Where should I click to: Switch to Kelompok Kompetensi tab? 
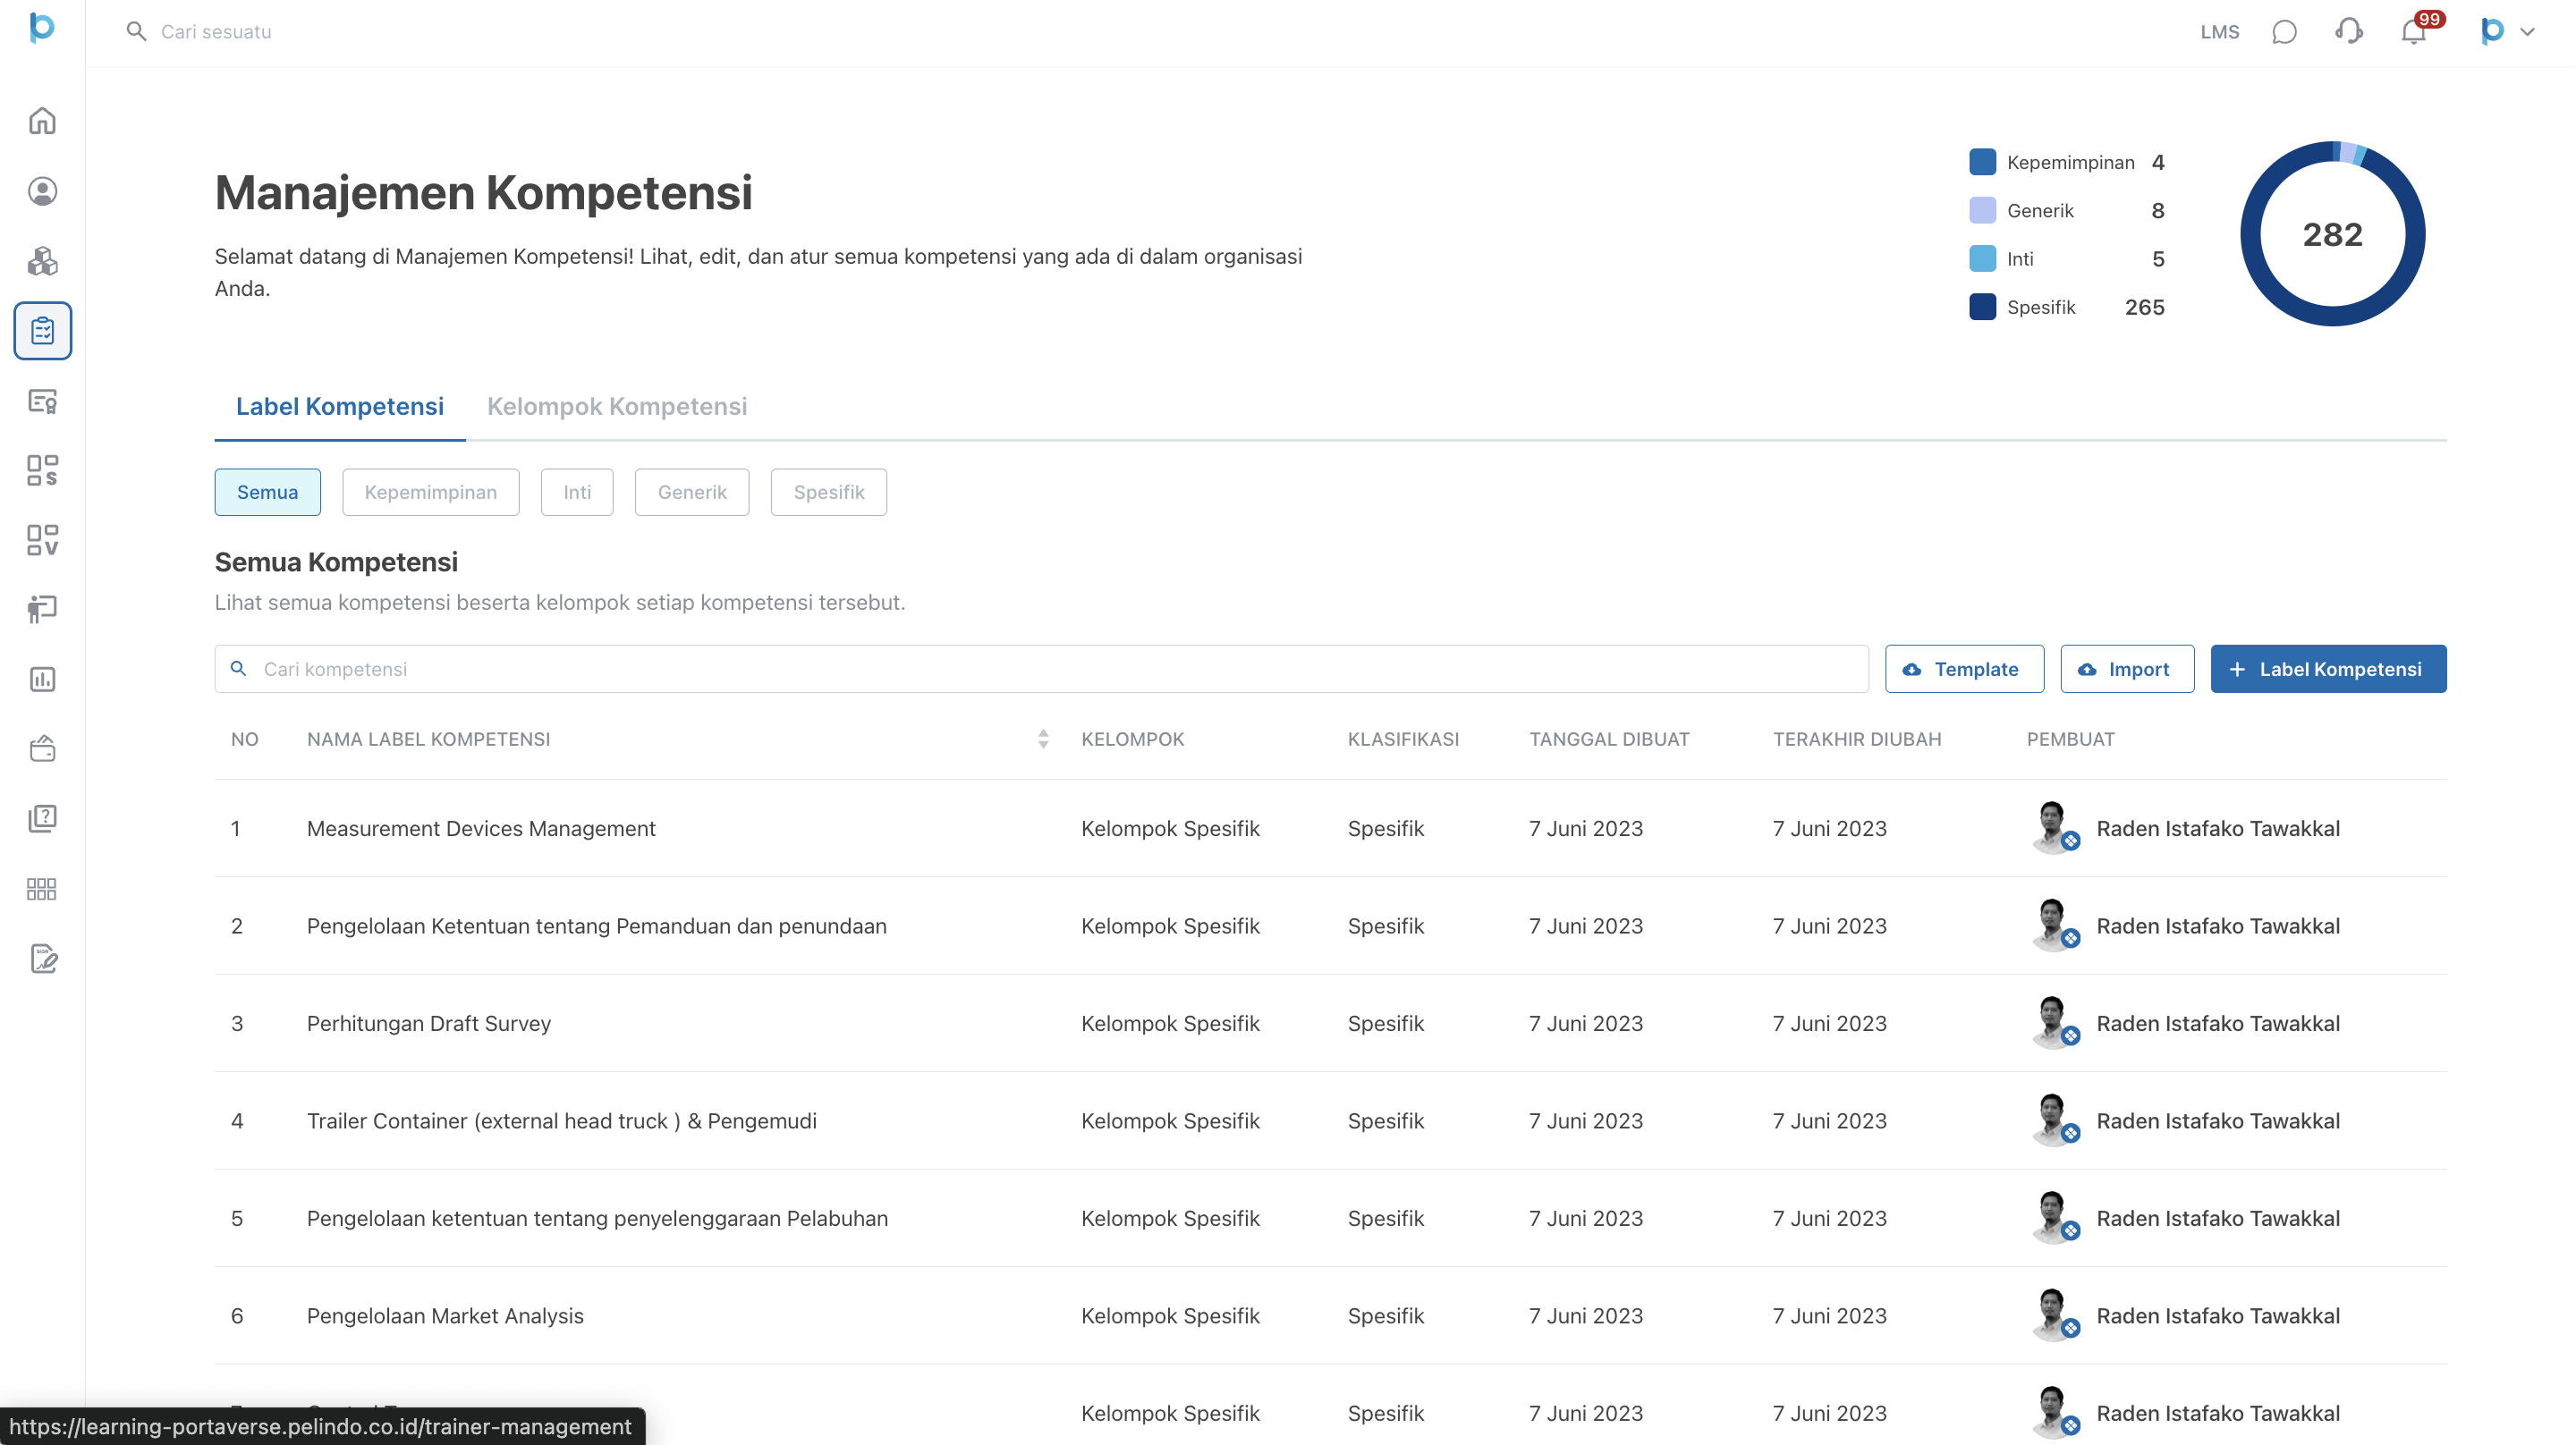point(617,406)
